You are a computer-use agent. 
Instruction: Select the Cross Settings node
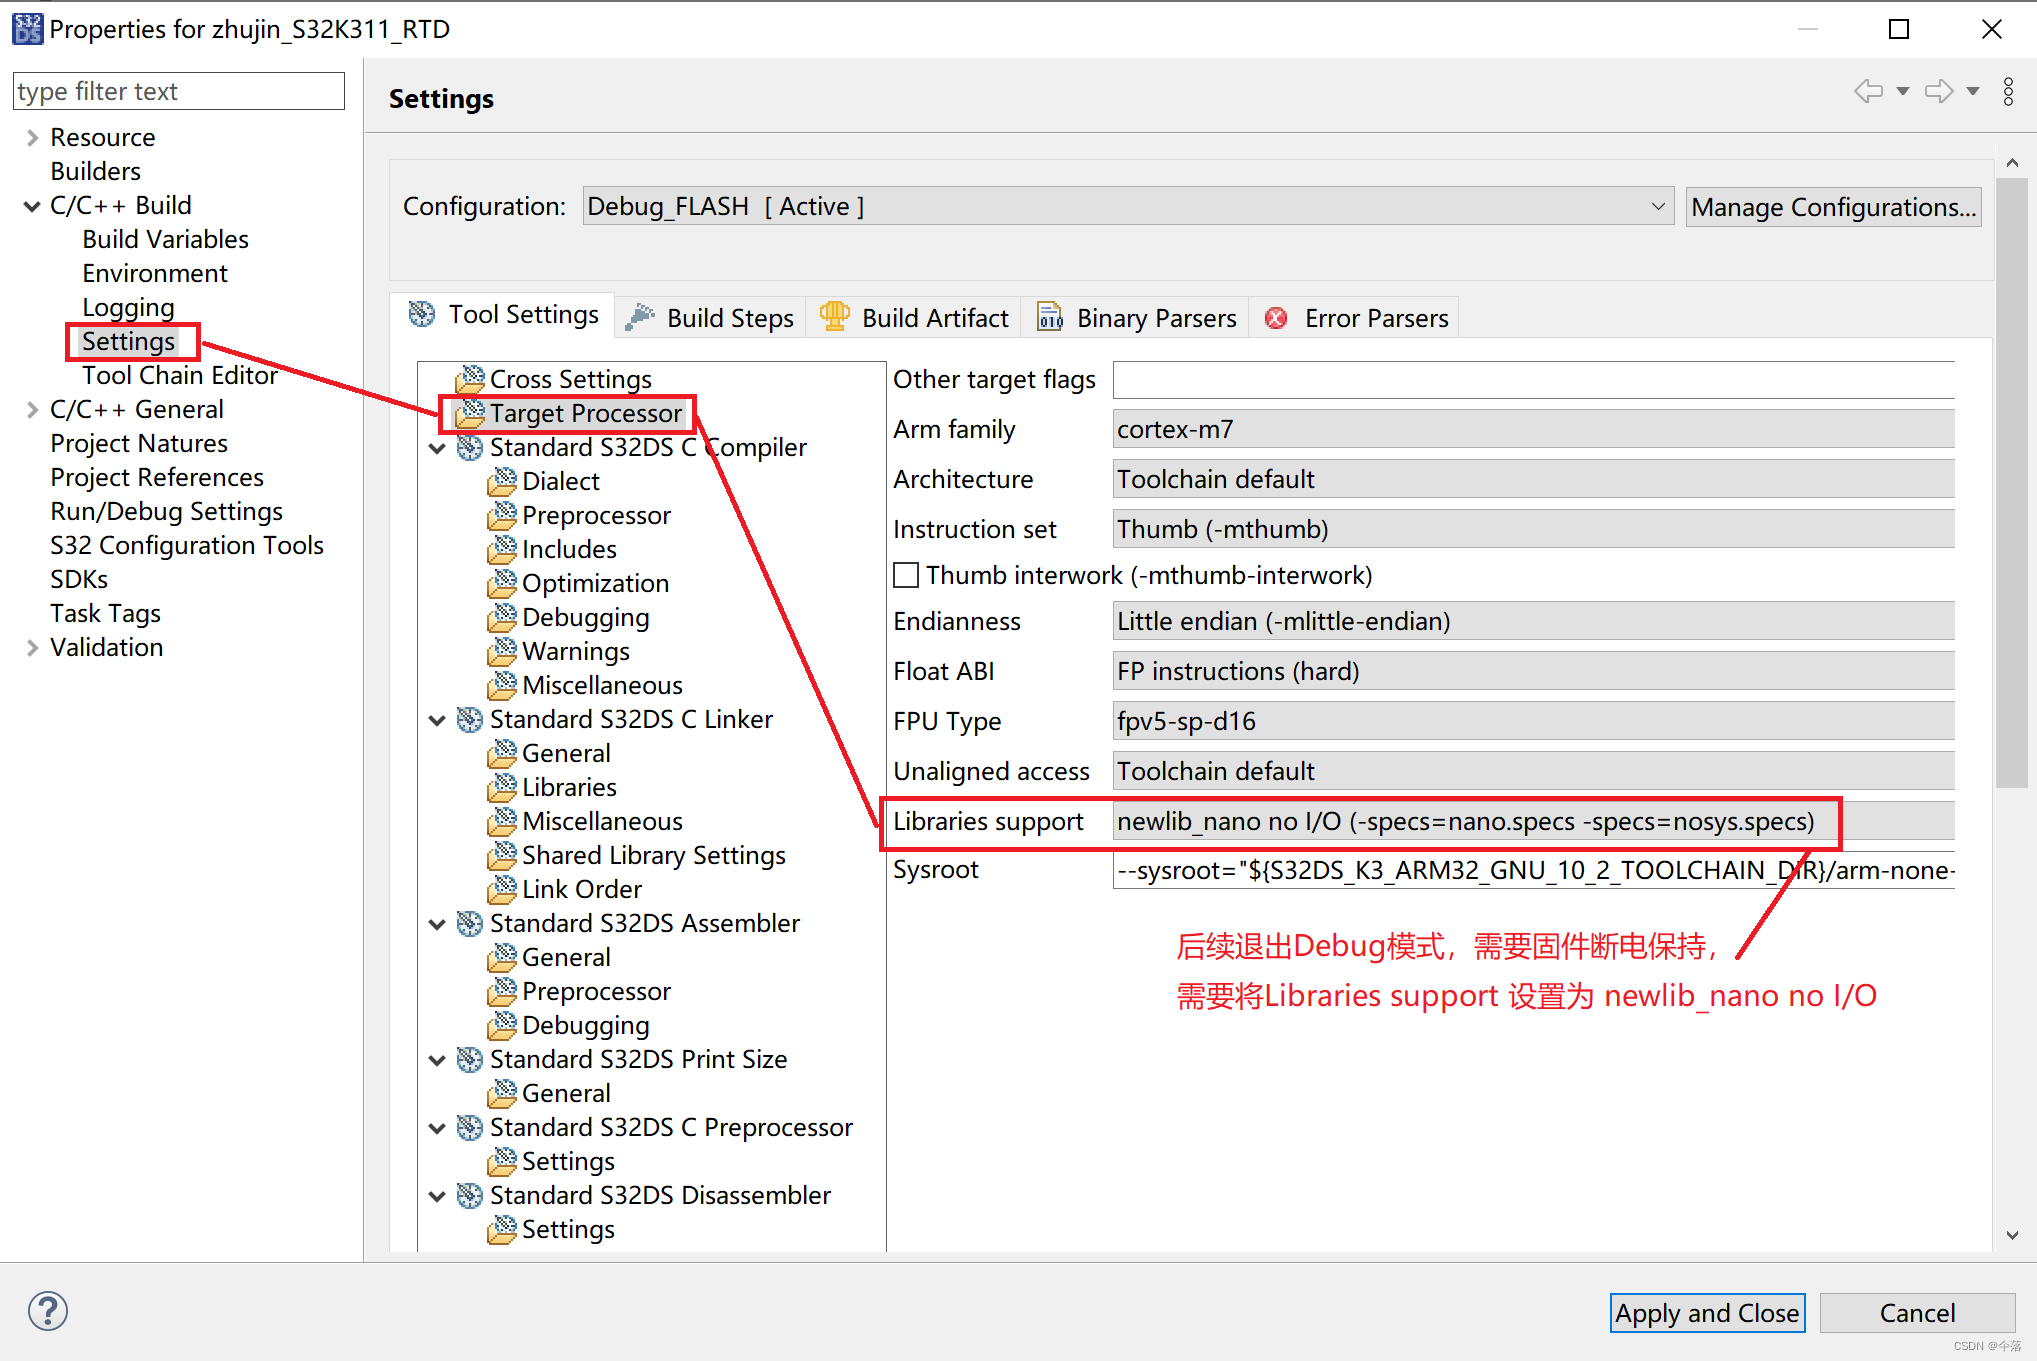pyautogui.click(x=570, y=378)
